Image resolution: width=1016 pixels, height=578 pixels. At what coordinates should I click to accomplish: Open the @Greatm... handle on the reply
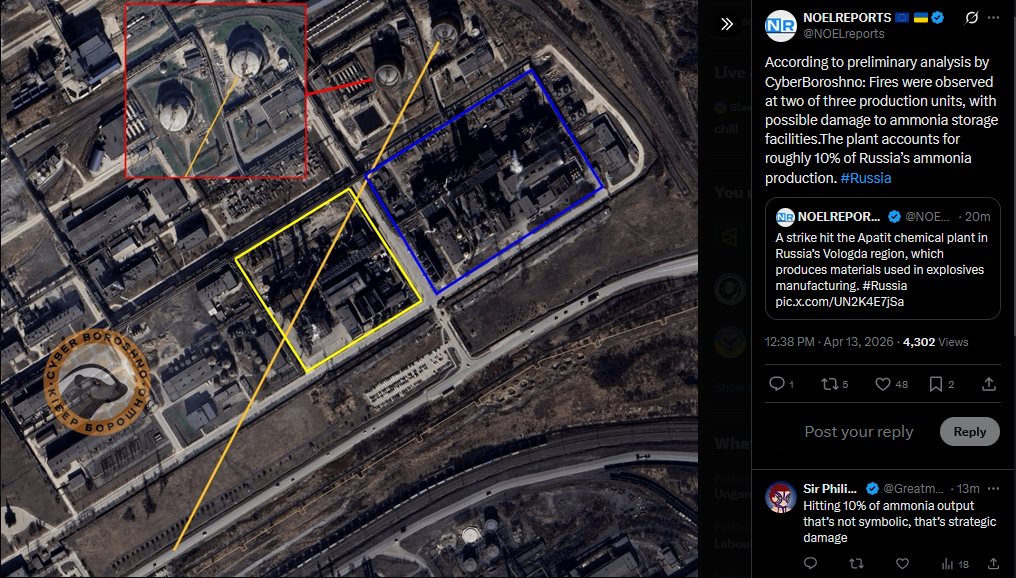coord(914,489)
